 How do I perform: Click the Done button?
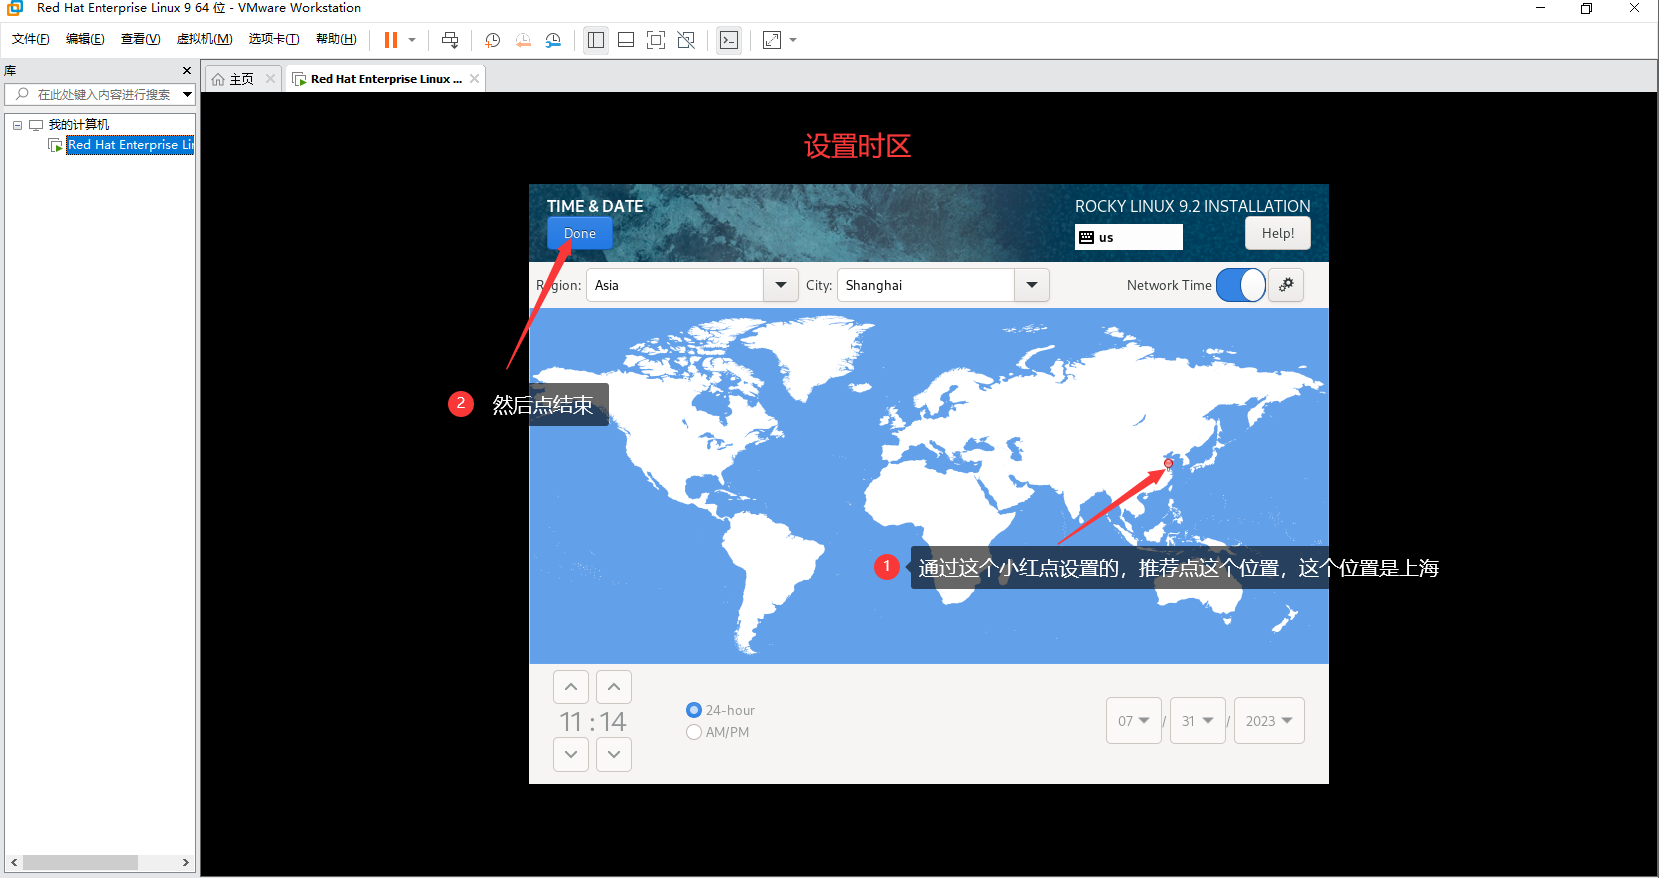coord(580,233)
